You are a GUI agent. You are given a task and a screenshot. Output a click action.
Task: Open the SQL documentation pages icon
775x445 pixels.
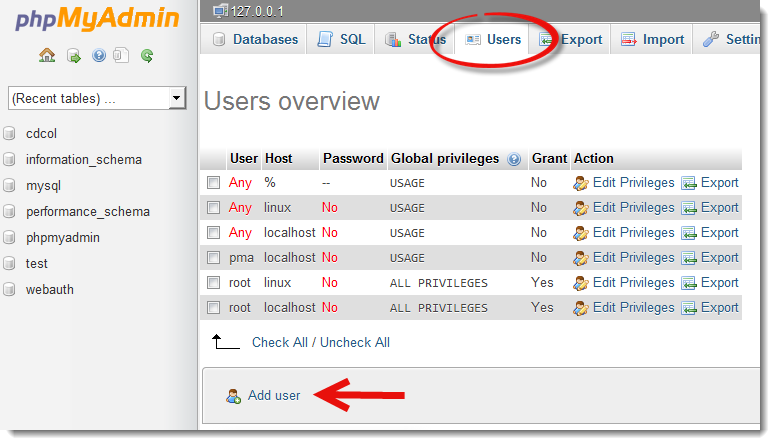pos(121,55)
